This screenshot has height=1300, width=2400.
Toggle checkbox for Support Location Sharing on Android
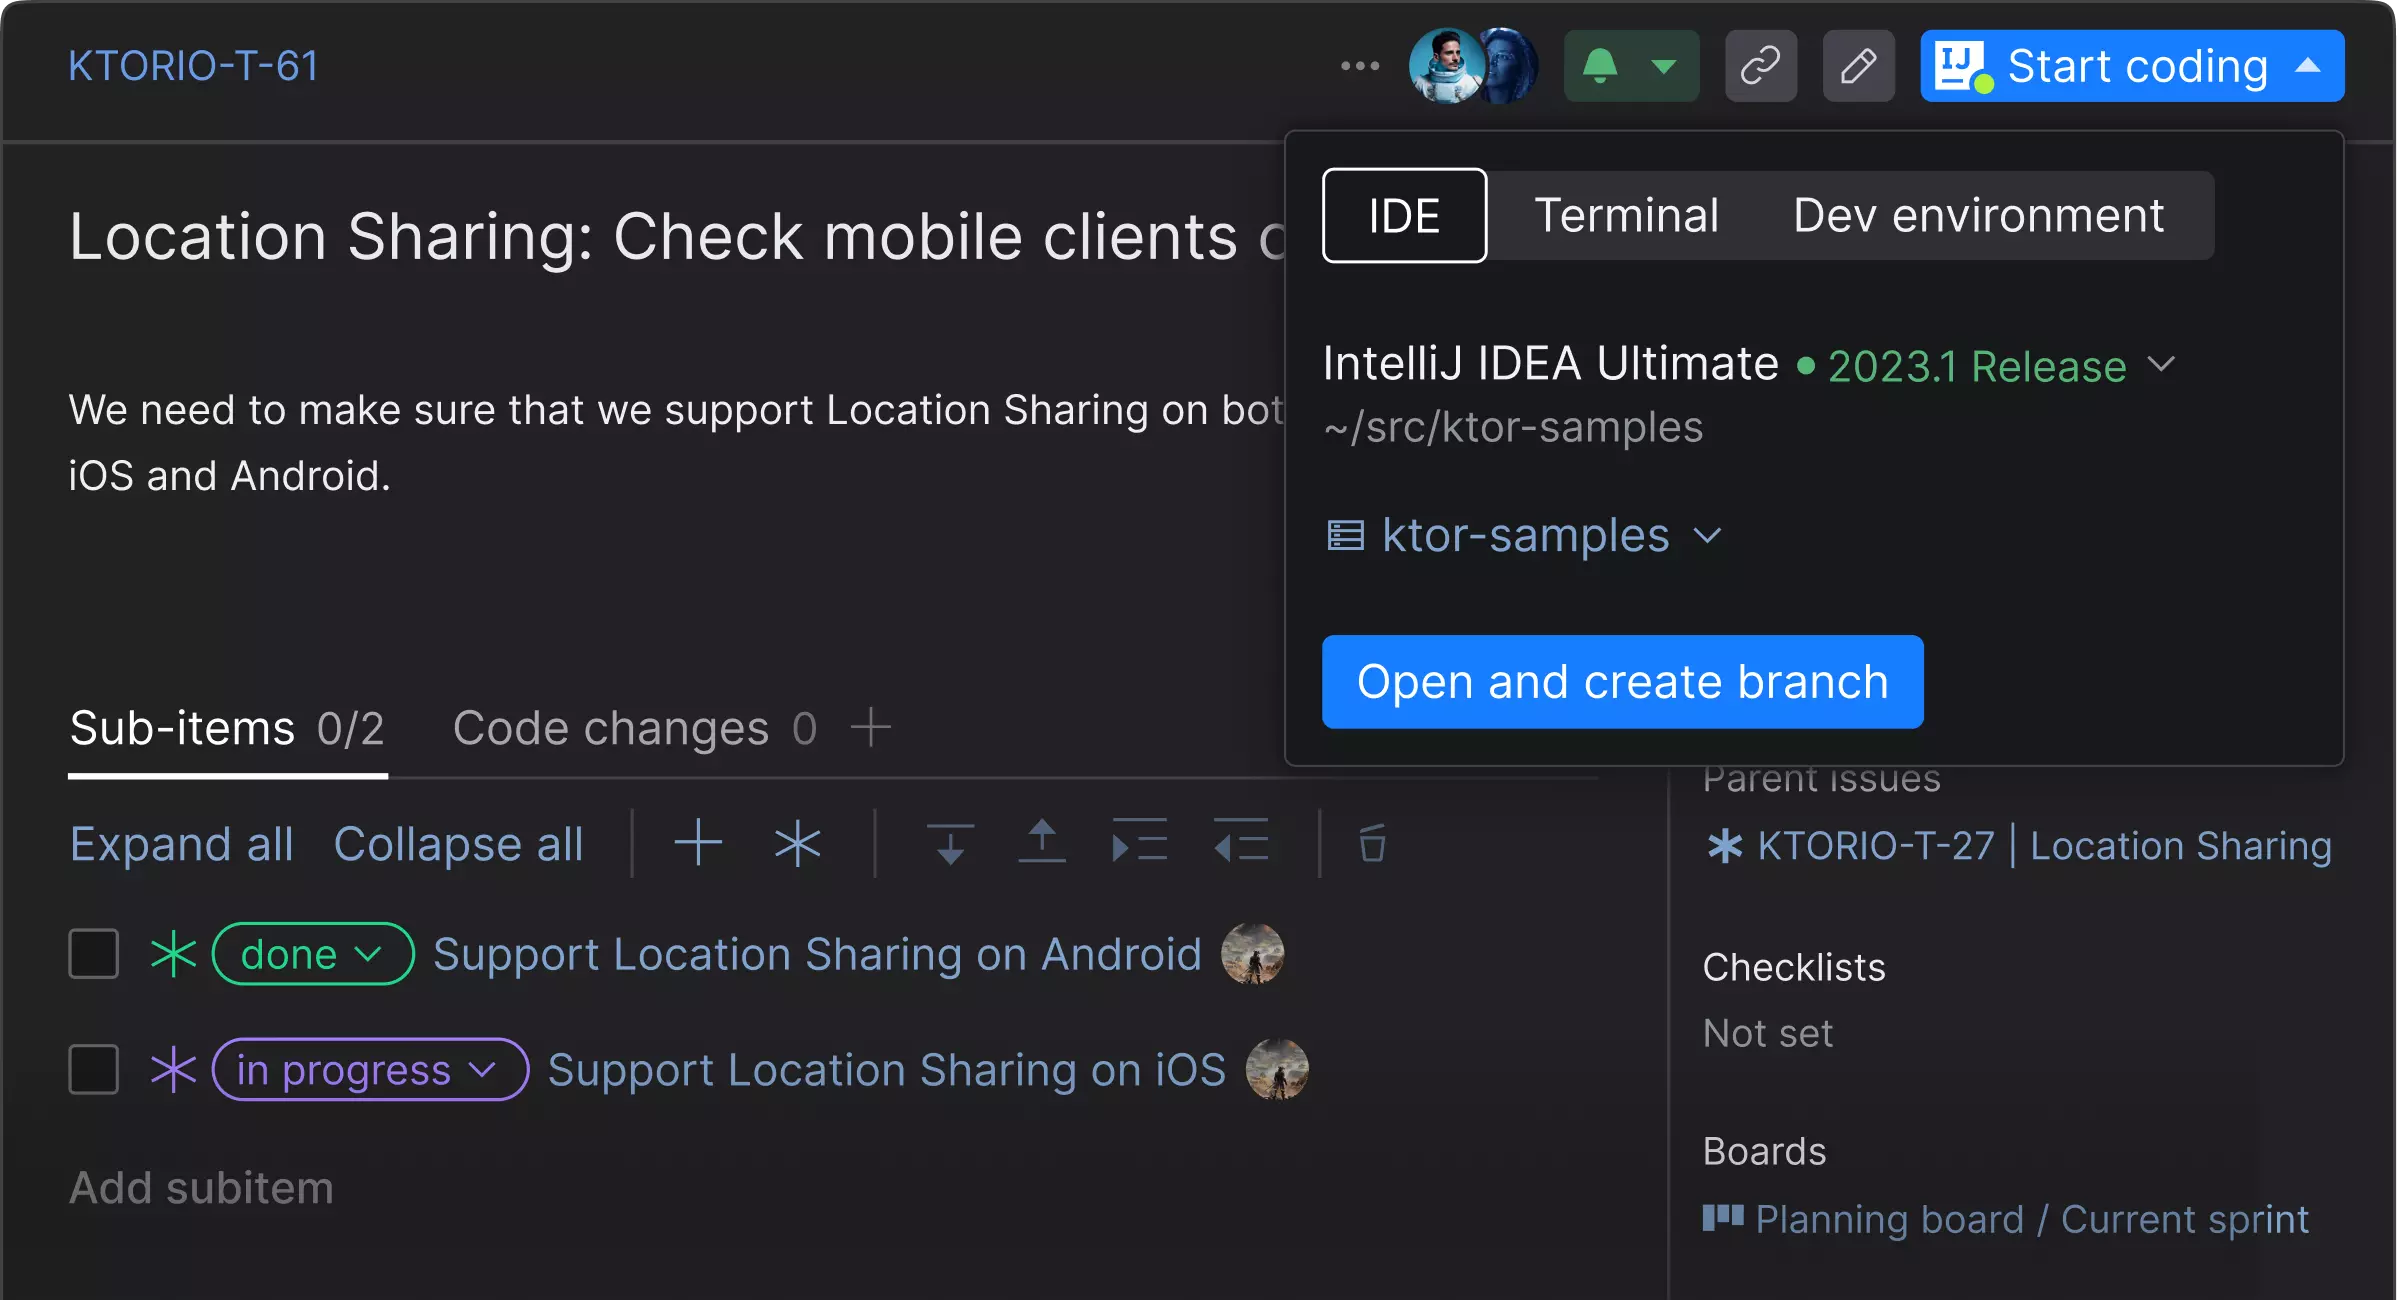(x=91, y=953)
